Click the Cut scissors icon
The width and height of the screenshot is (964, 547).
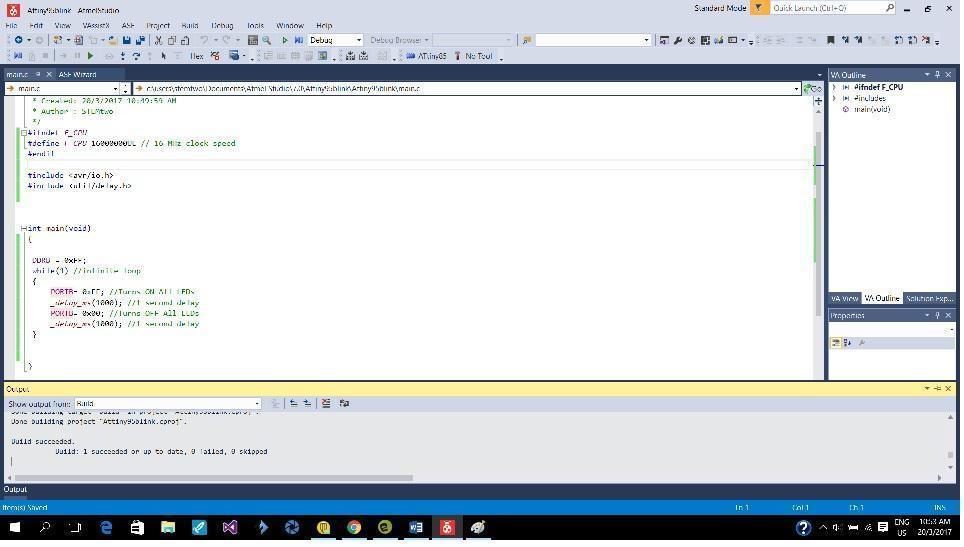[158, 40]
